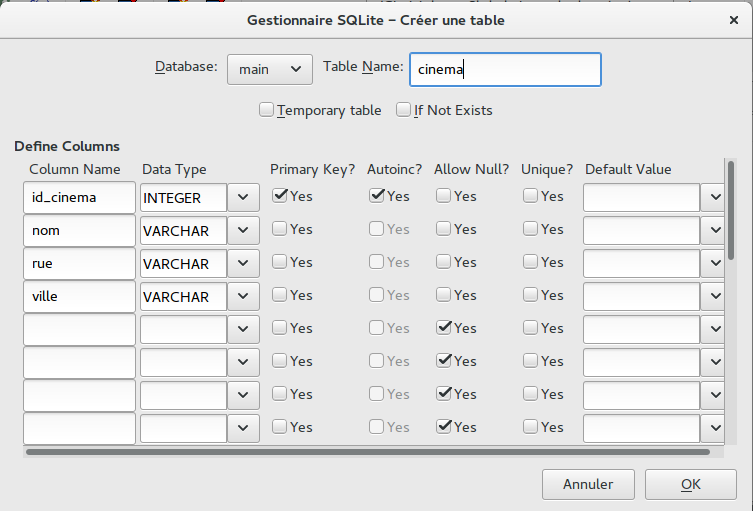Uncheck Primary Key for id_cinema row

(x=280, y=196)
